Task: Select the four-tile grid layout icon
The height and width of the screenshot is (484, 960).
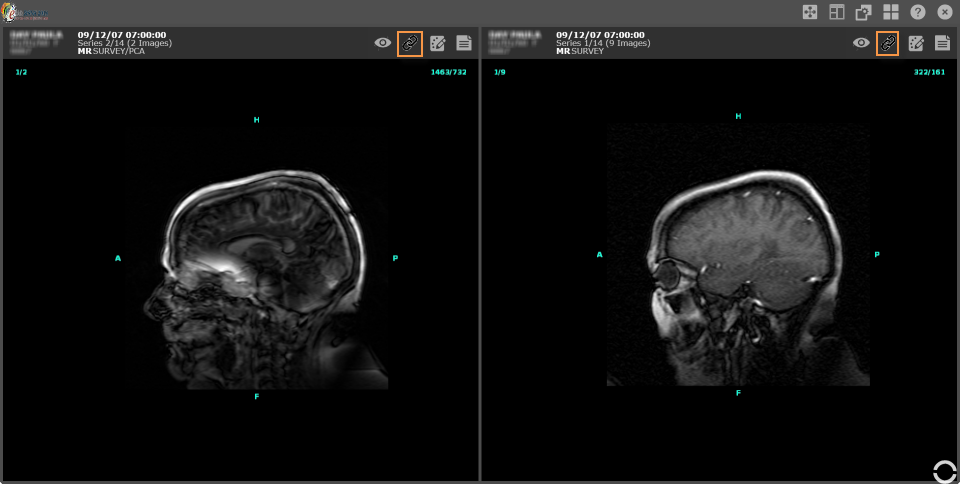Action: point(890,12)
